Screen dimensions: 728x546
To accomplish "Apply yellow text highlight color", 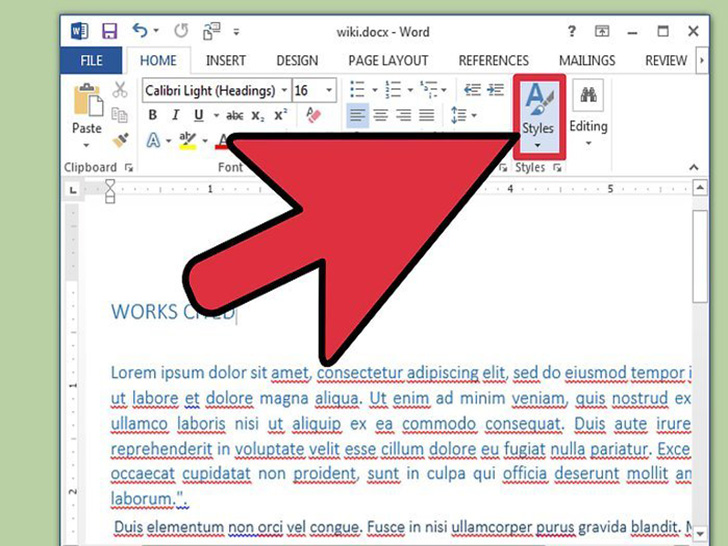I will pyautogui.click(x=188, y=140).
